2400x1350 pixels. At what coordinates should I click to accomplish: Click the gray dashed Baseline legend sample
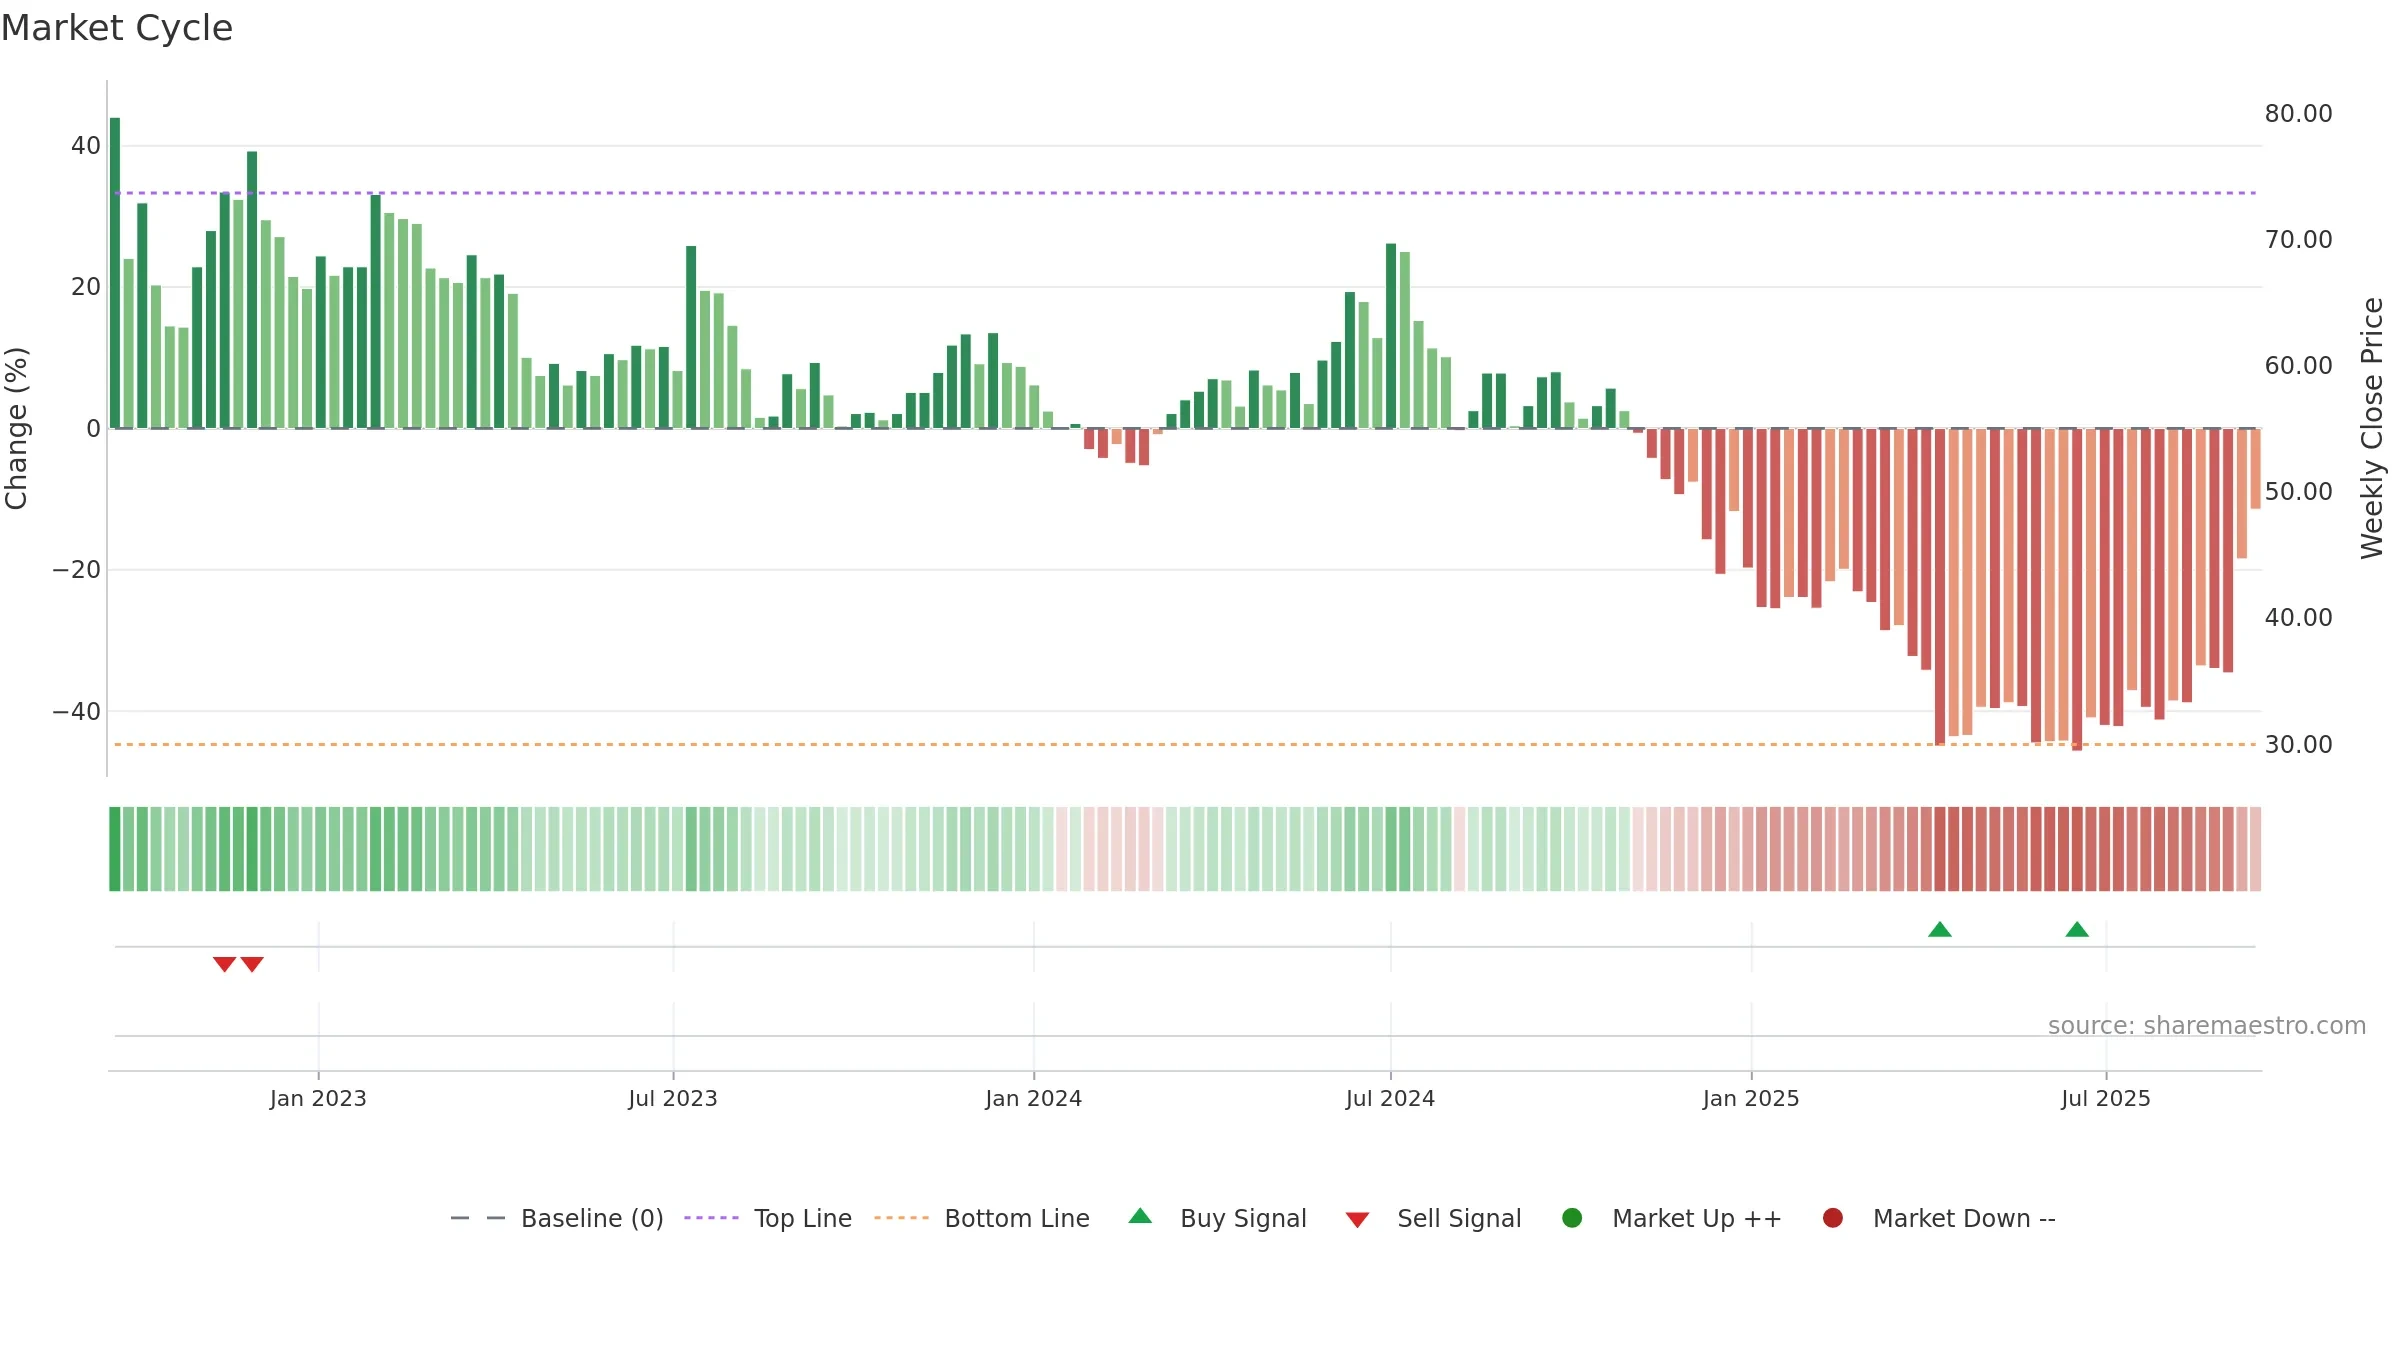tap(478, 1218)
